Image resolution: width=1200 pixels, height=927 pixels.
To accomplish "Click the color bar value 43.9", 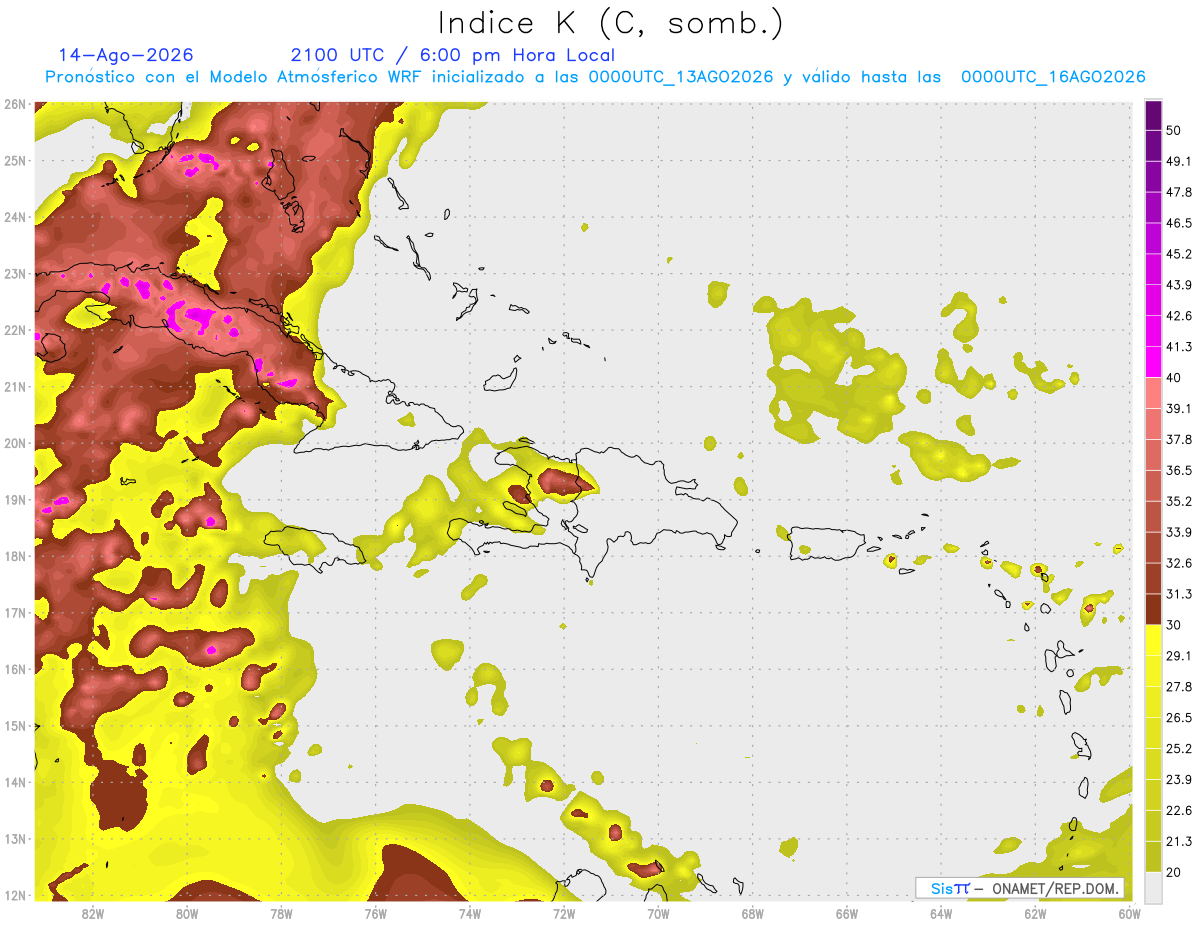I will coord(1179,285).
